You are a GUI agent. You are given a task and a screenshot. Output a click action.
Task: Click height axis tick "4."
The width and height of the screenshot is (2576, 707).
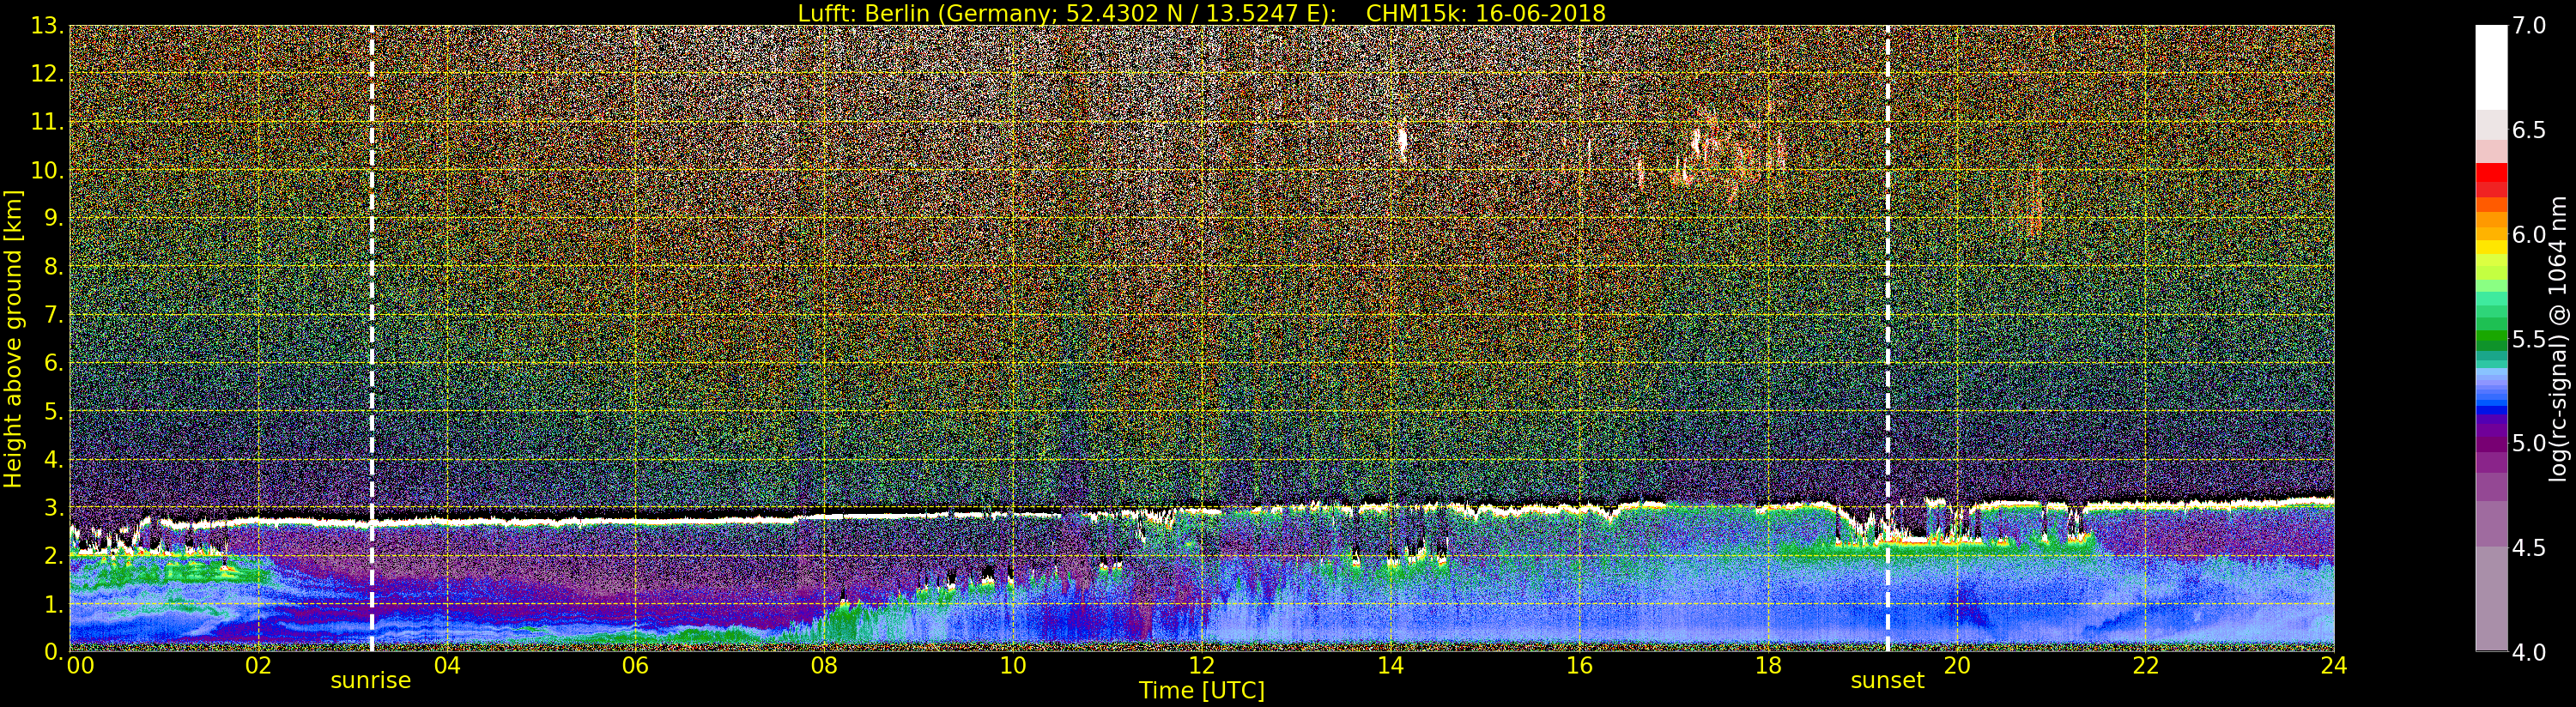pos(54,459)
